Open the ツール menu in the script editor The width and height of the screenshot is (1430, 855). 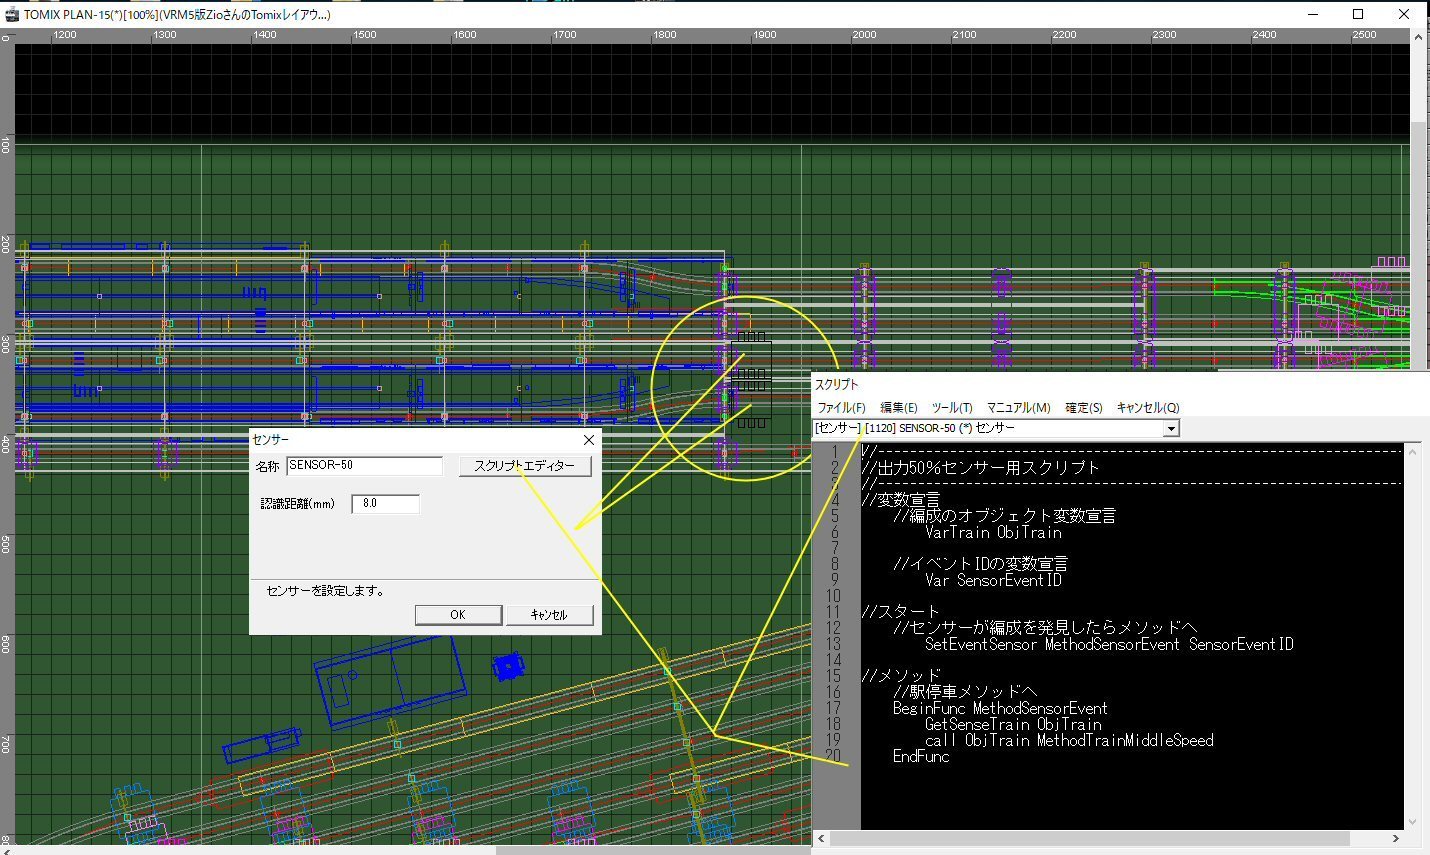tap(951, 407)
